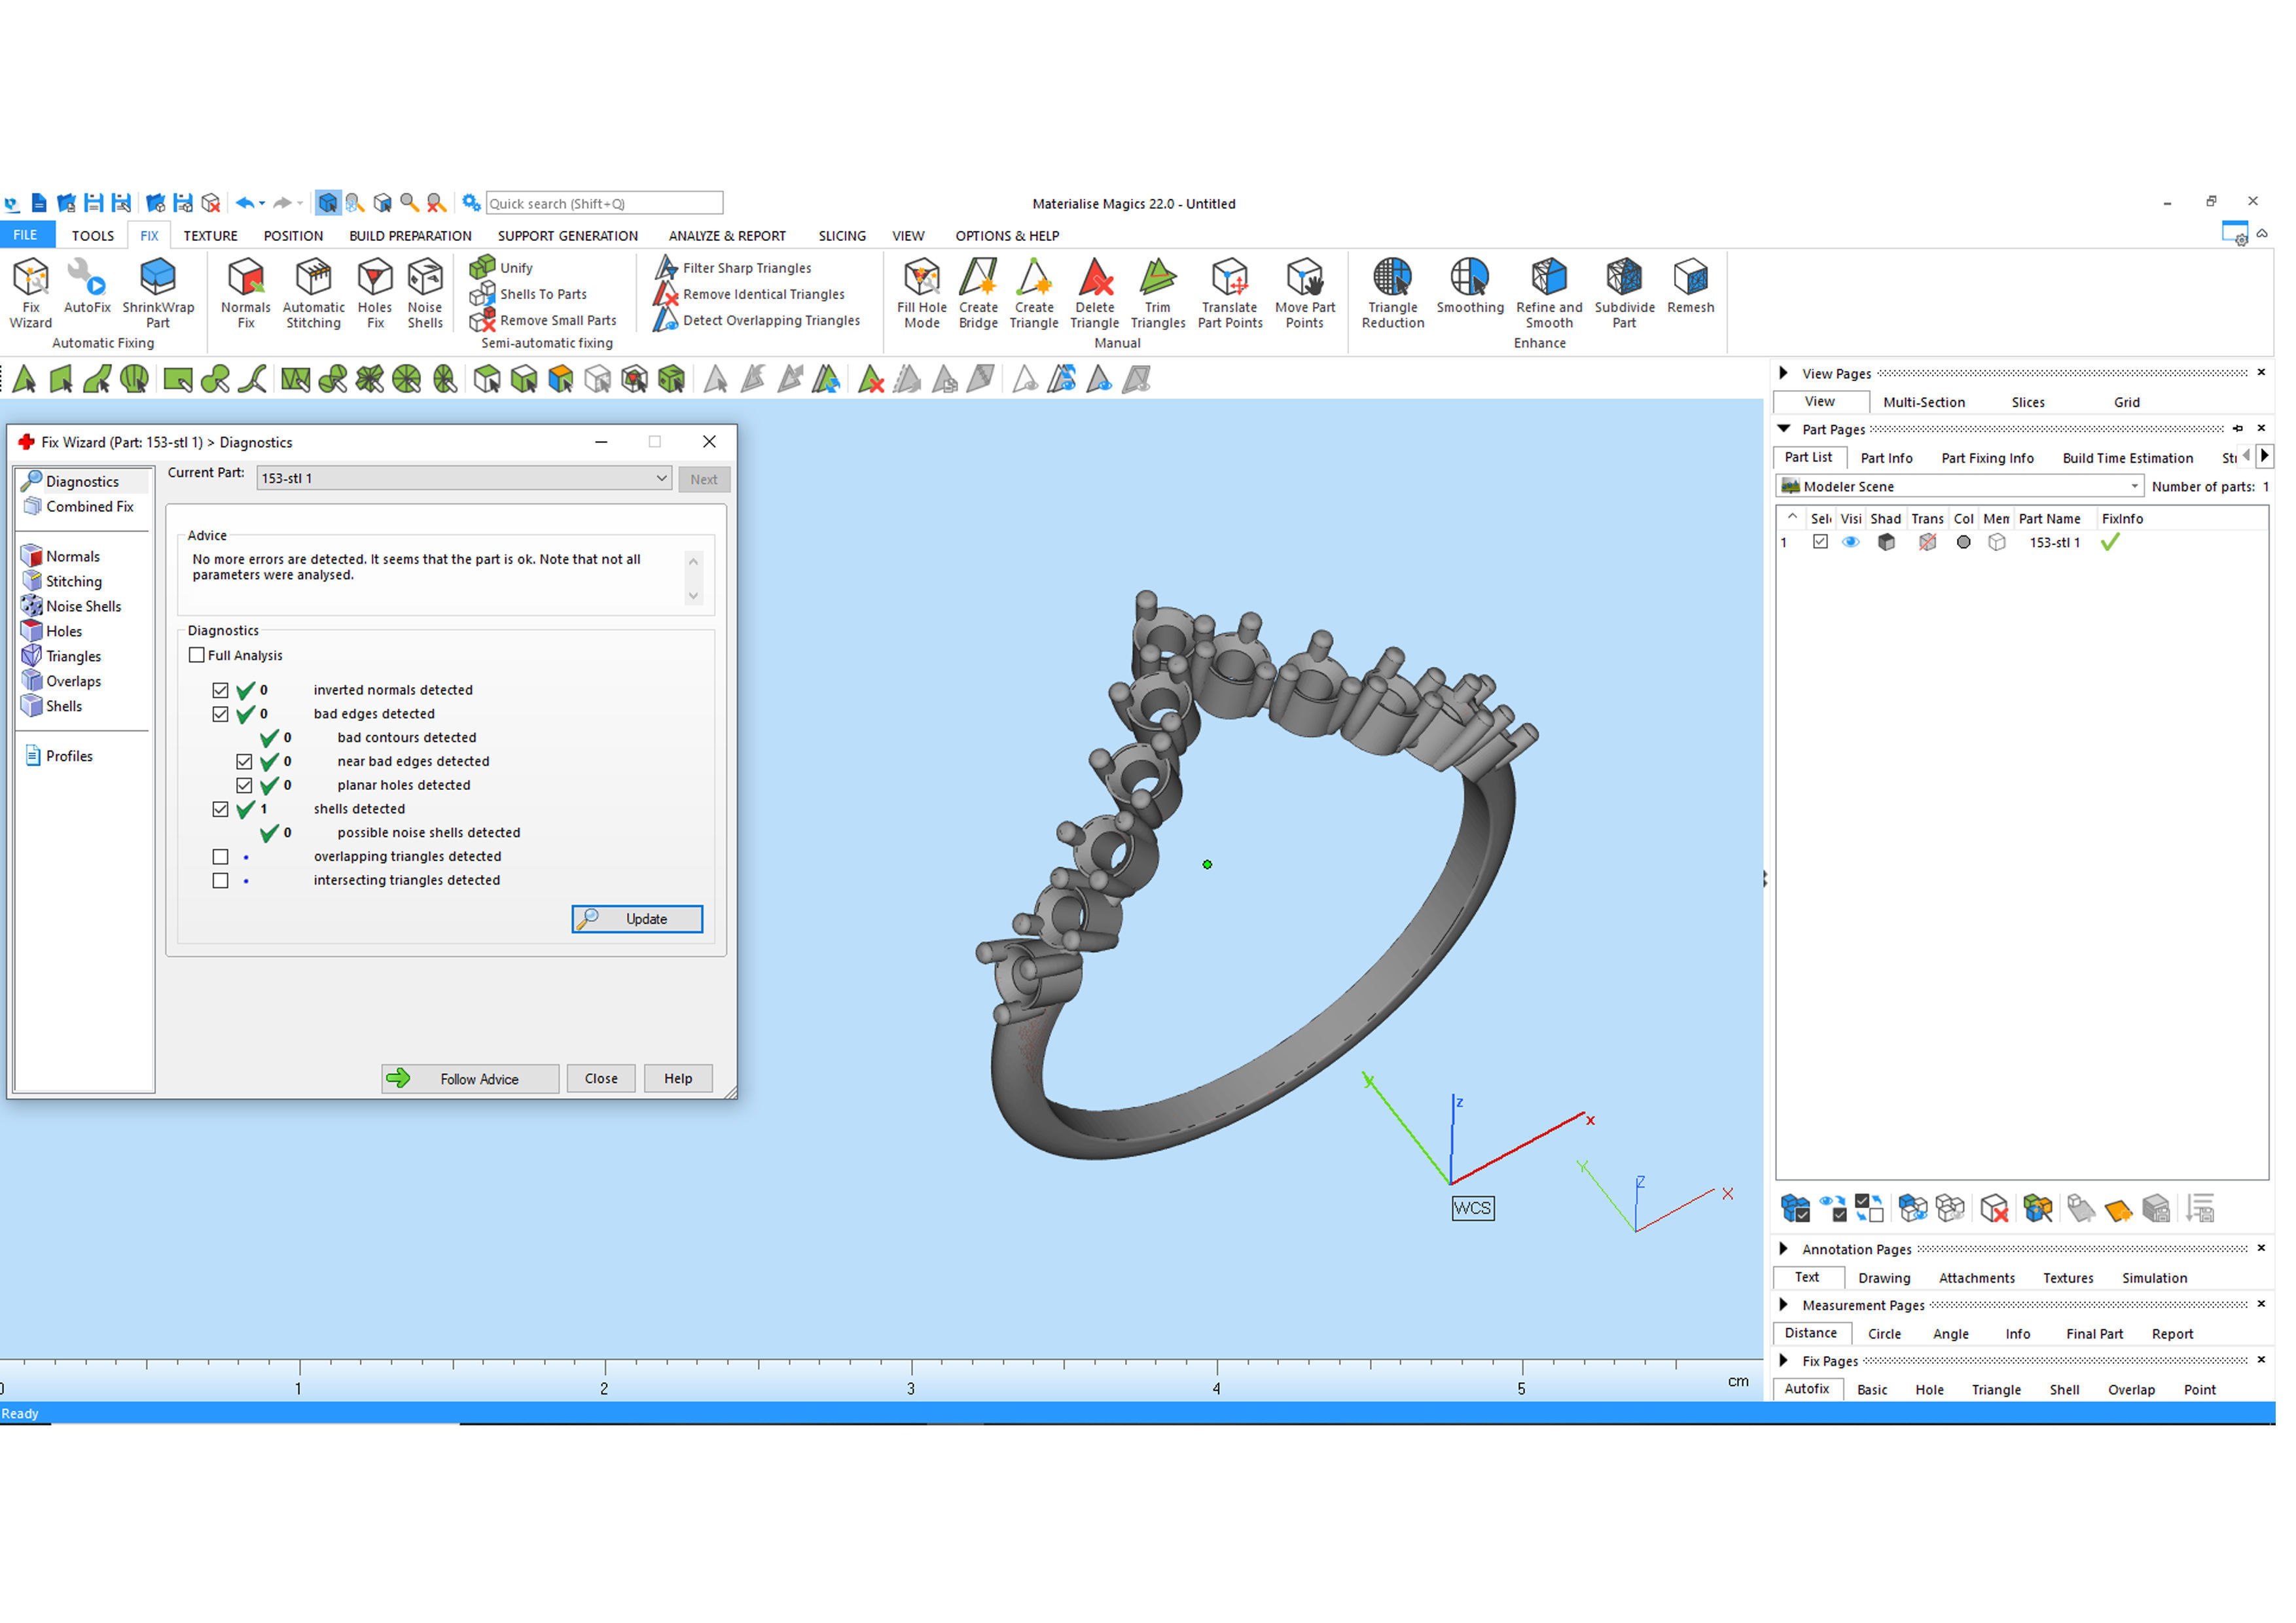2296x1623 pixels.
Task: Expand the Fix Pages panel
Action: pos(1783,1361)
